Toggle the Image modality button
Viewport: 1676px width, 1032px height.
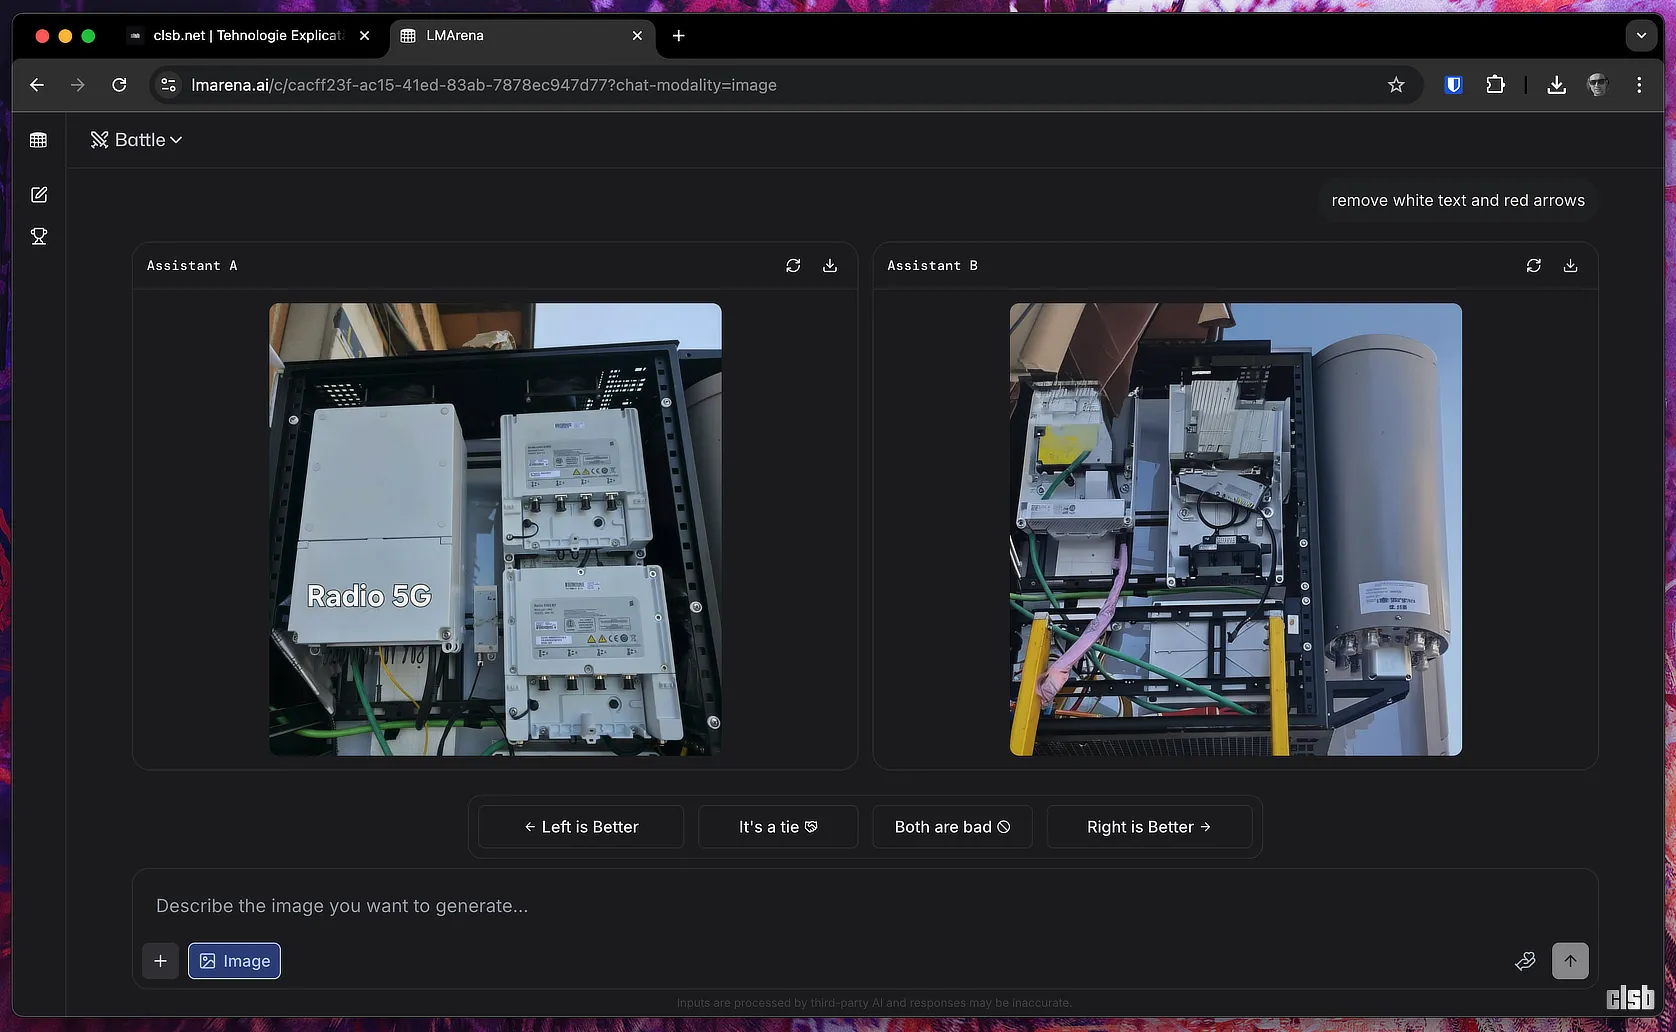click(x=234, y=961)
